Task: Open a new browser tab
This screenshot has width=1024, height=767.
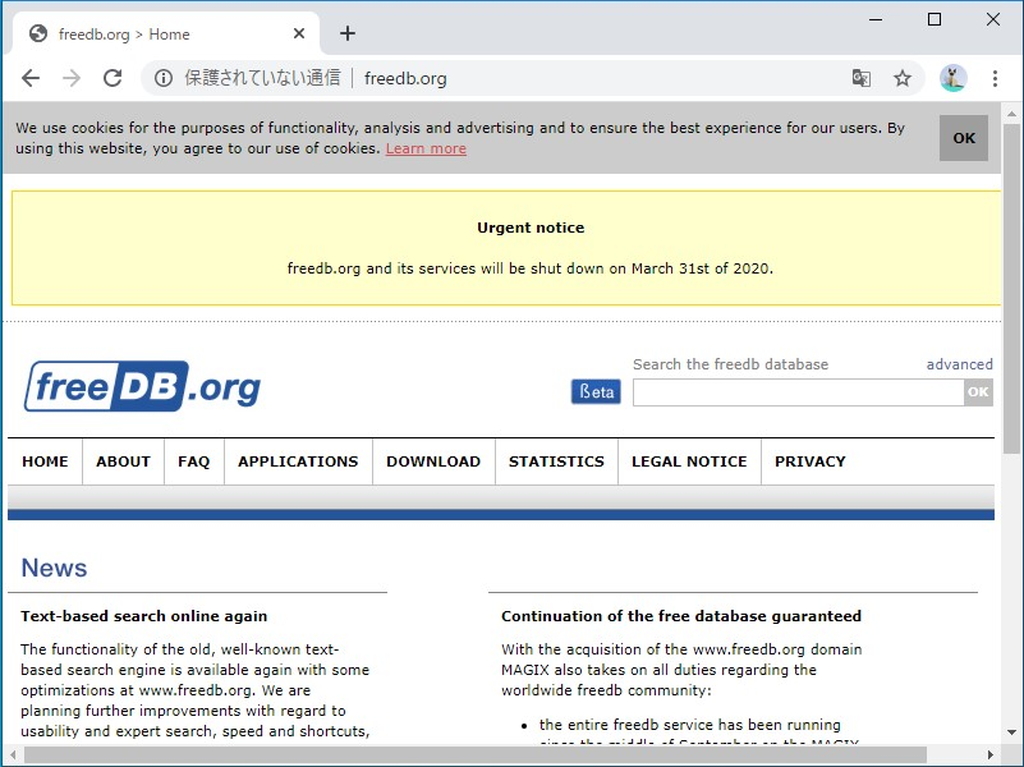Action: point(347,33)
